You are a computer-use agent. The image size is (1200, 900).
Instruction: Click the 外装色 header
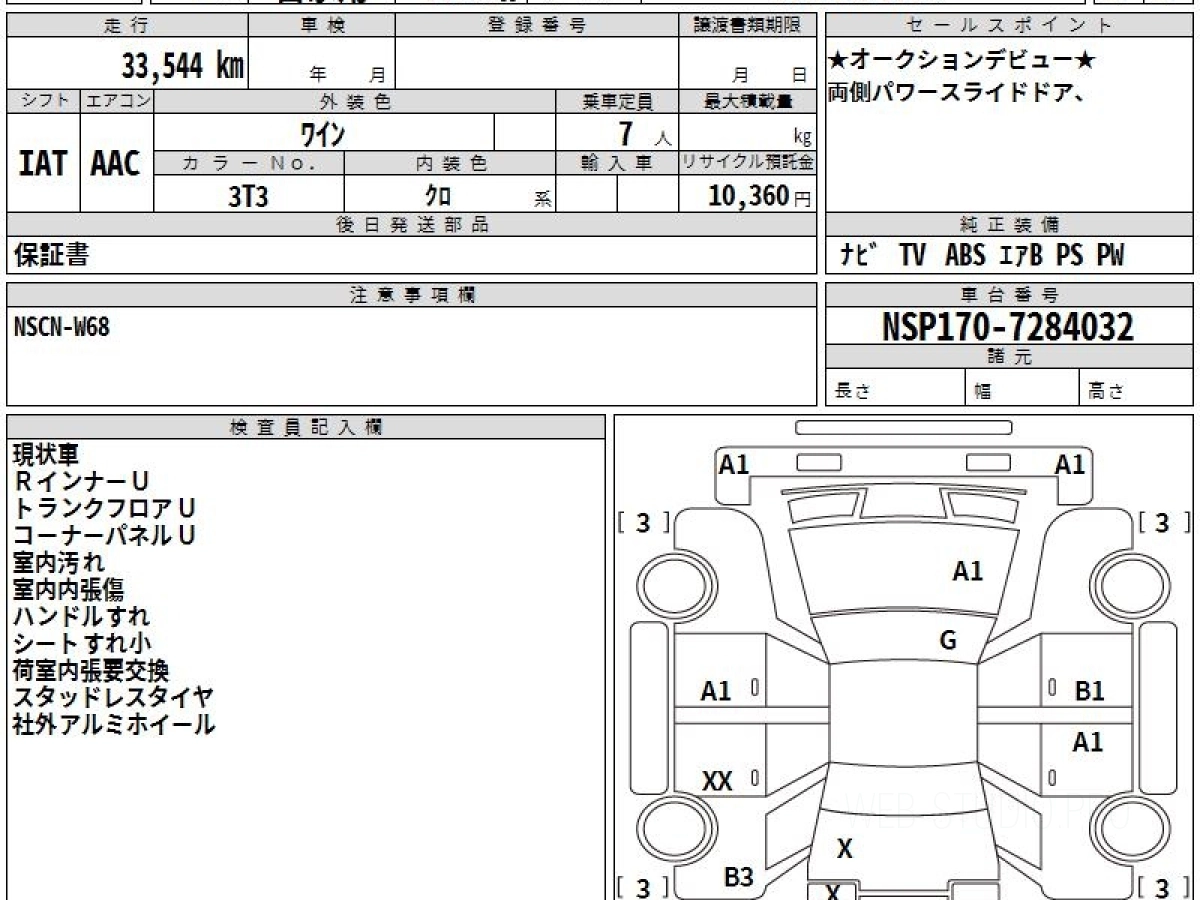coord(355,101)
